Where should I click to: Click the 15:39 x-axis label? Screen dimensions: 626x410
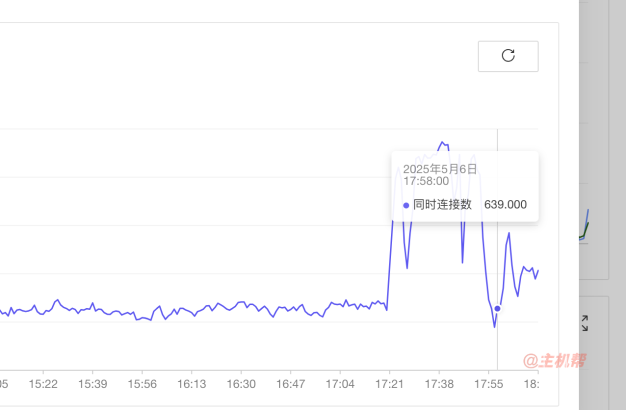click(93, 384)
